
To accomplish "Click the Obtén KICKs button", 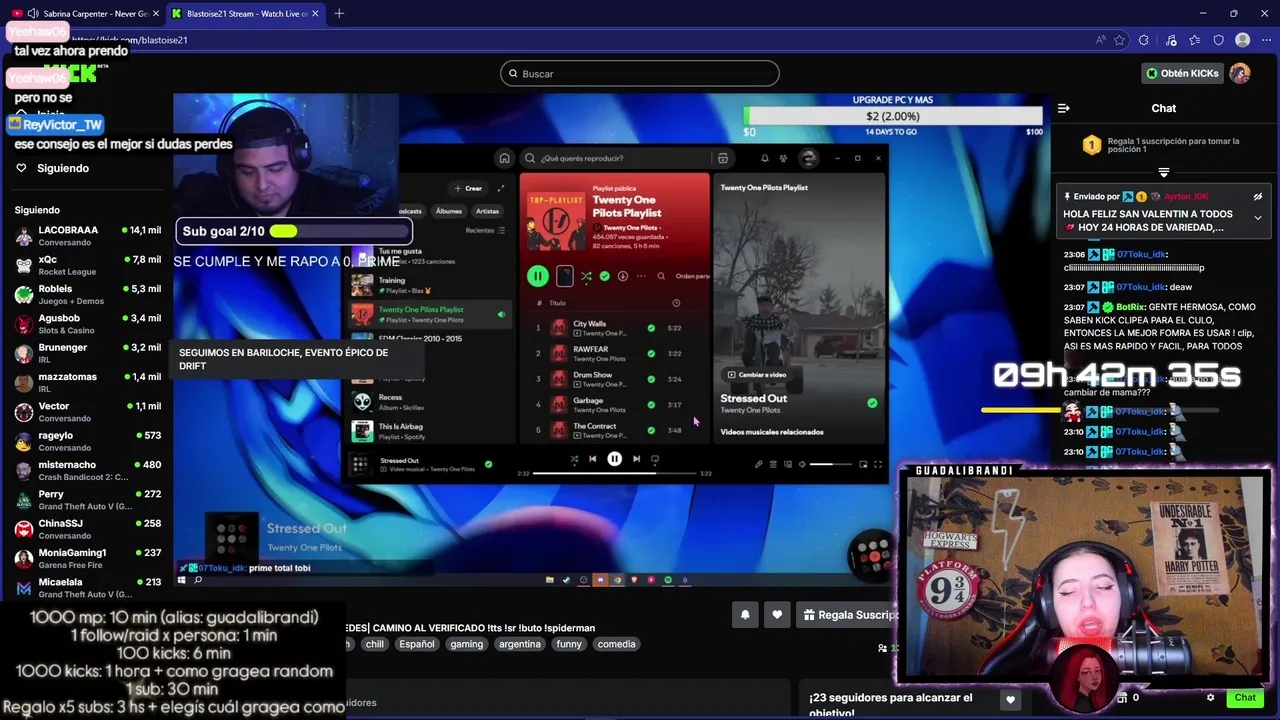I will [1183, 73].
